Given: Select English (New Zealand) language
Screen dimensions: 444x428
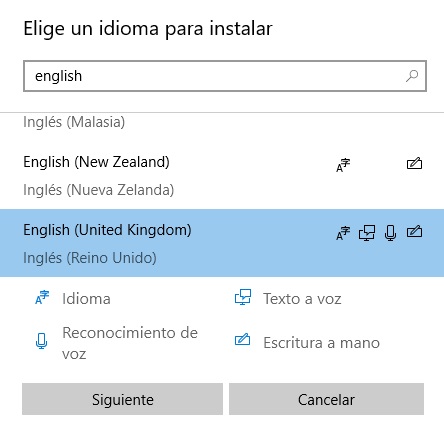Looking at the screenshot, I should pos(222,175).
